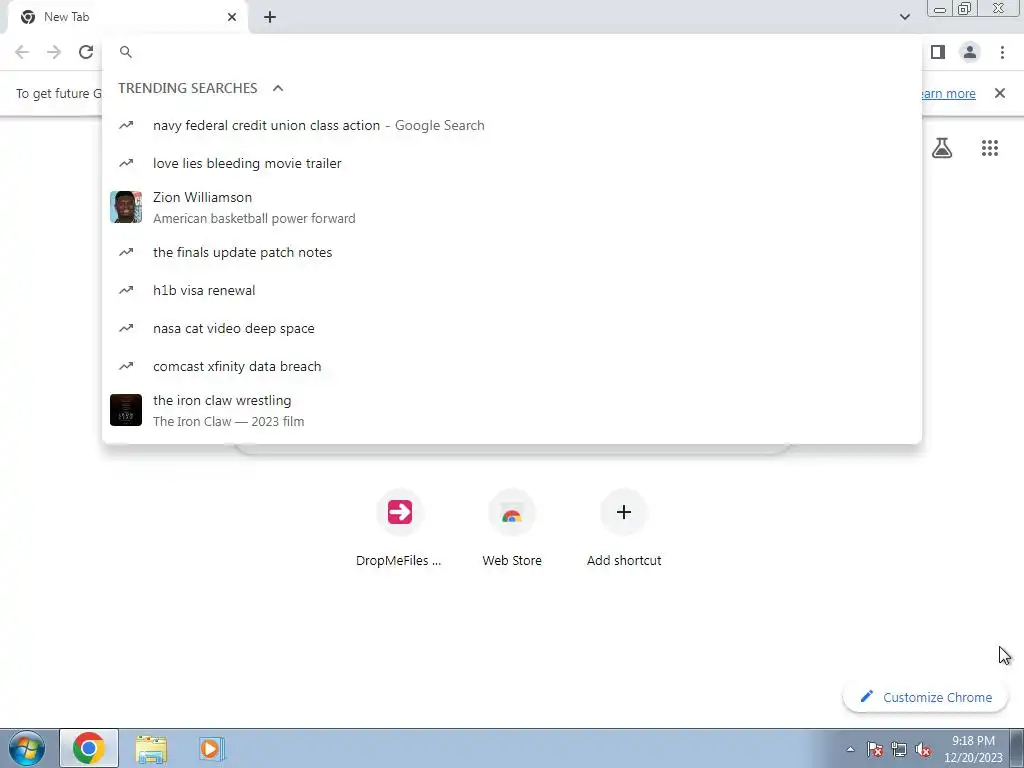Click Chrome icon in the taskbar
This screenshot has height=768, width=1024.
coord(89,748)
